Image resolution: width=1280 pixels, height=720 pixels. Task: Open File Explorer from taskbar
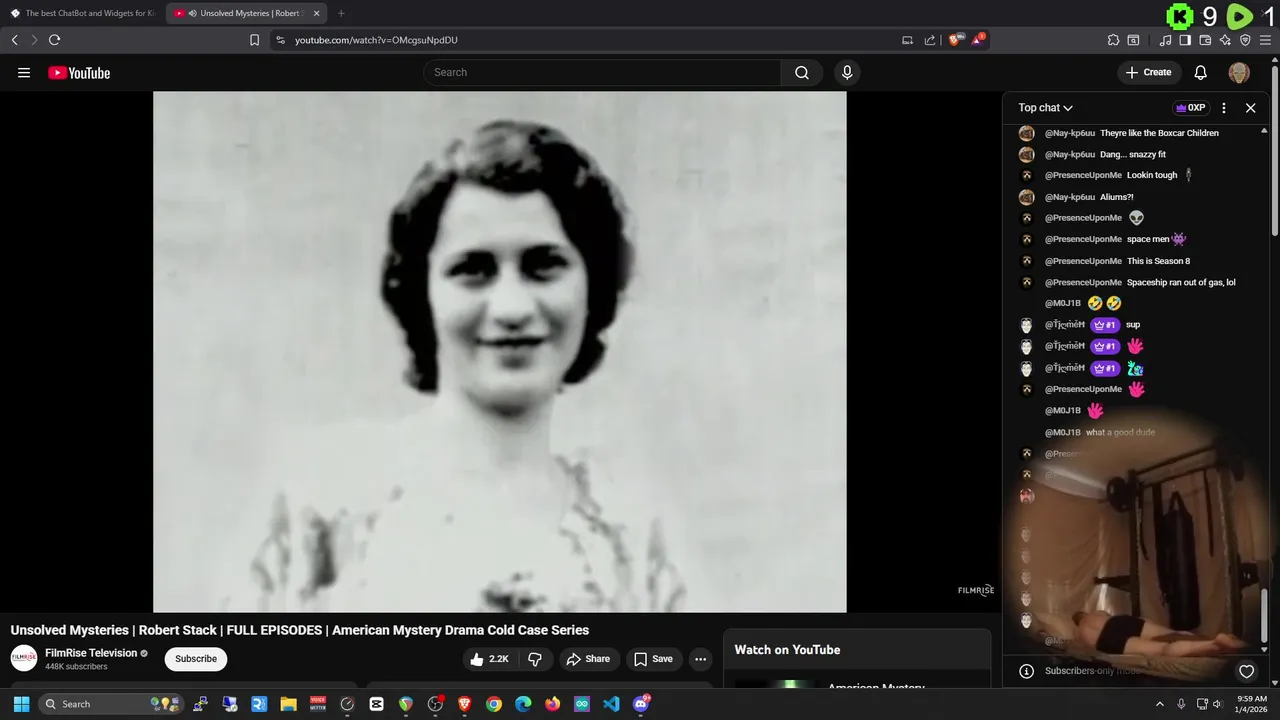tap(288, 704)
